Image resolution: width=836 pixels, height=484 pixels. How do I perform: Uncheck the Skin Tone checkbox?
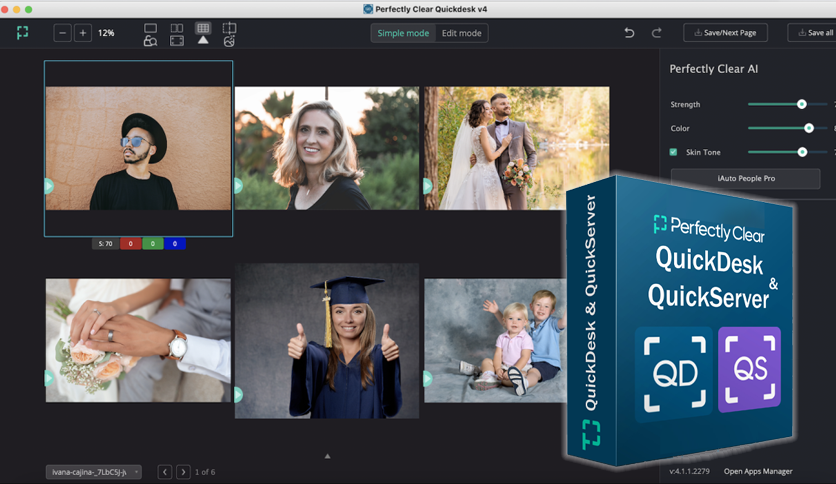[673, 152]
